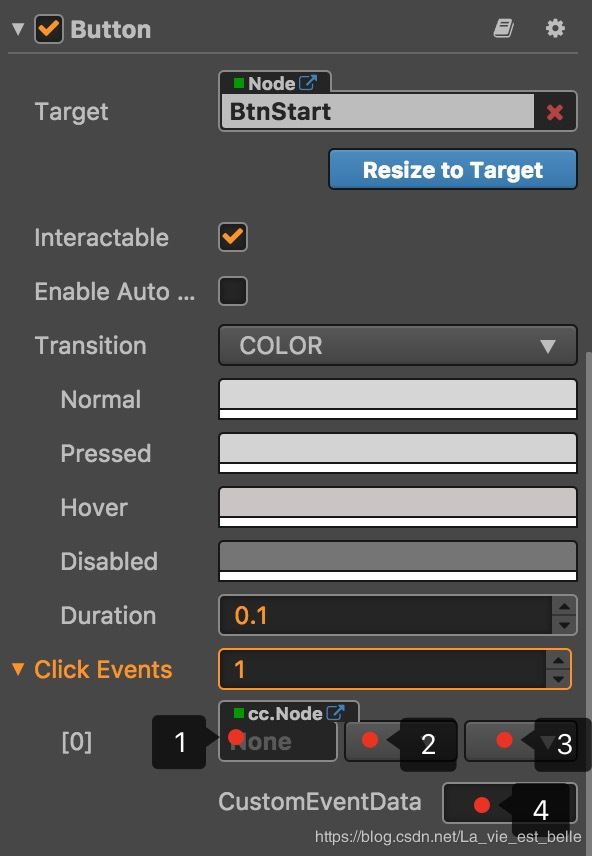Open the Button component help documentation icon
The width and height of the screenshot is (592, 856).
[503, 28]
